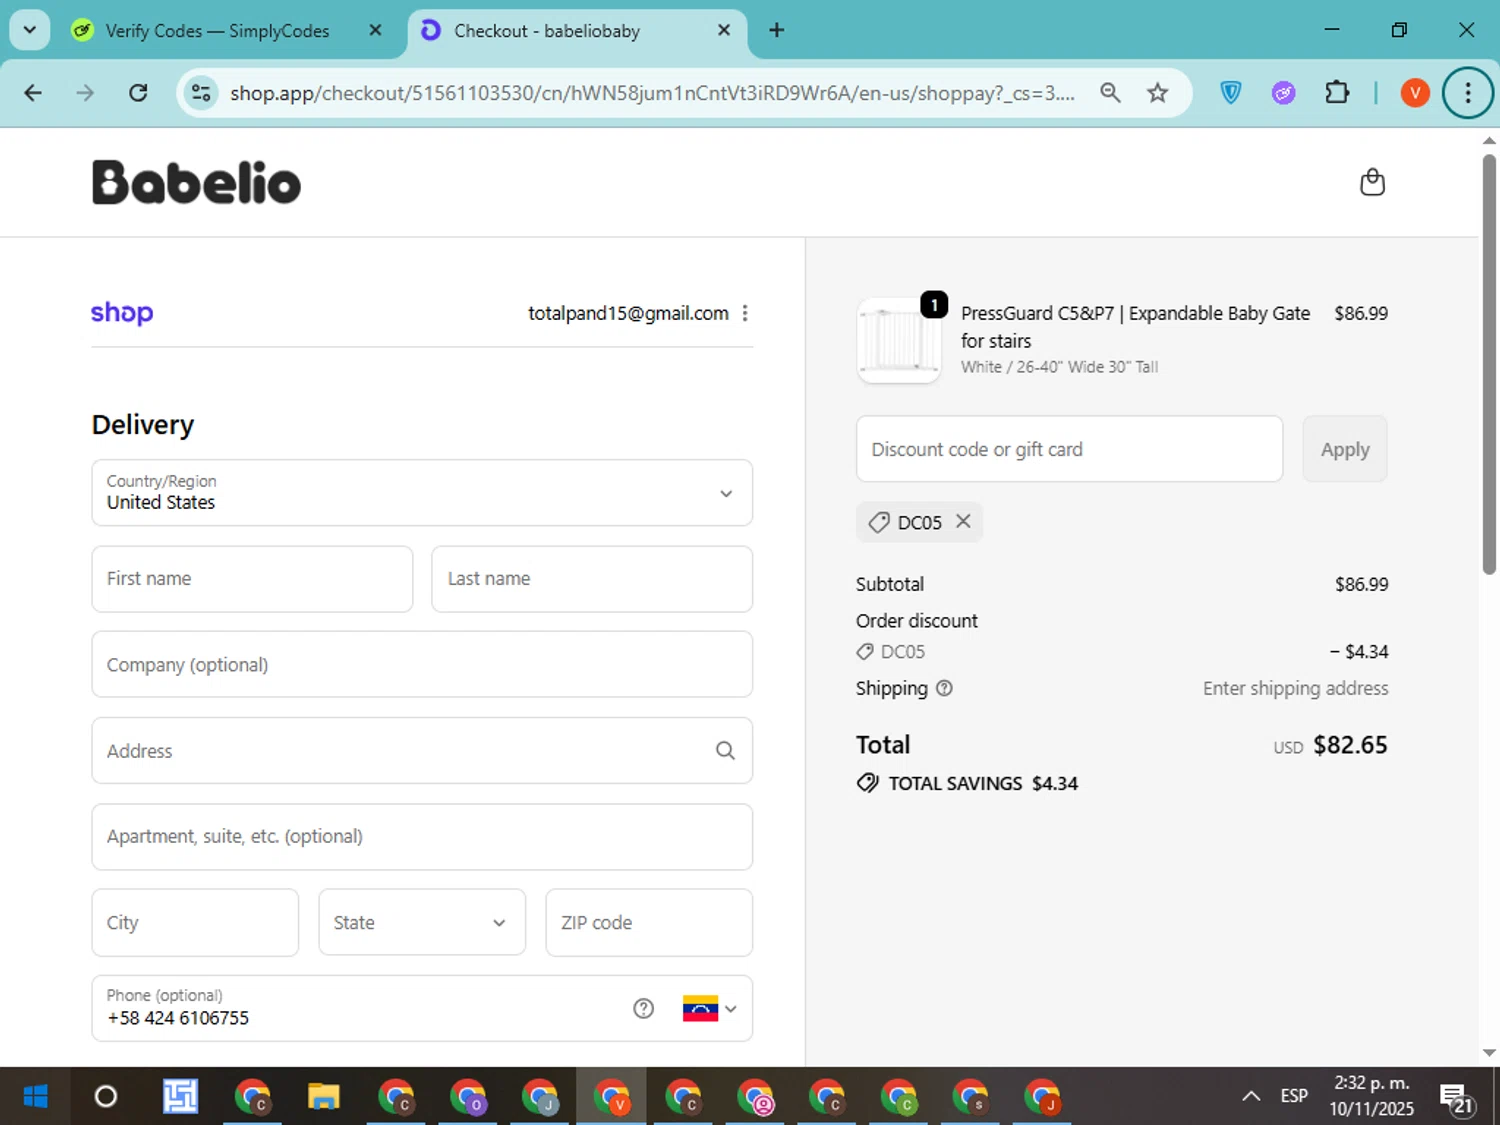Click total price $82.65
Screen dimensions: 1500x1125
point(1350,745)
